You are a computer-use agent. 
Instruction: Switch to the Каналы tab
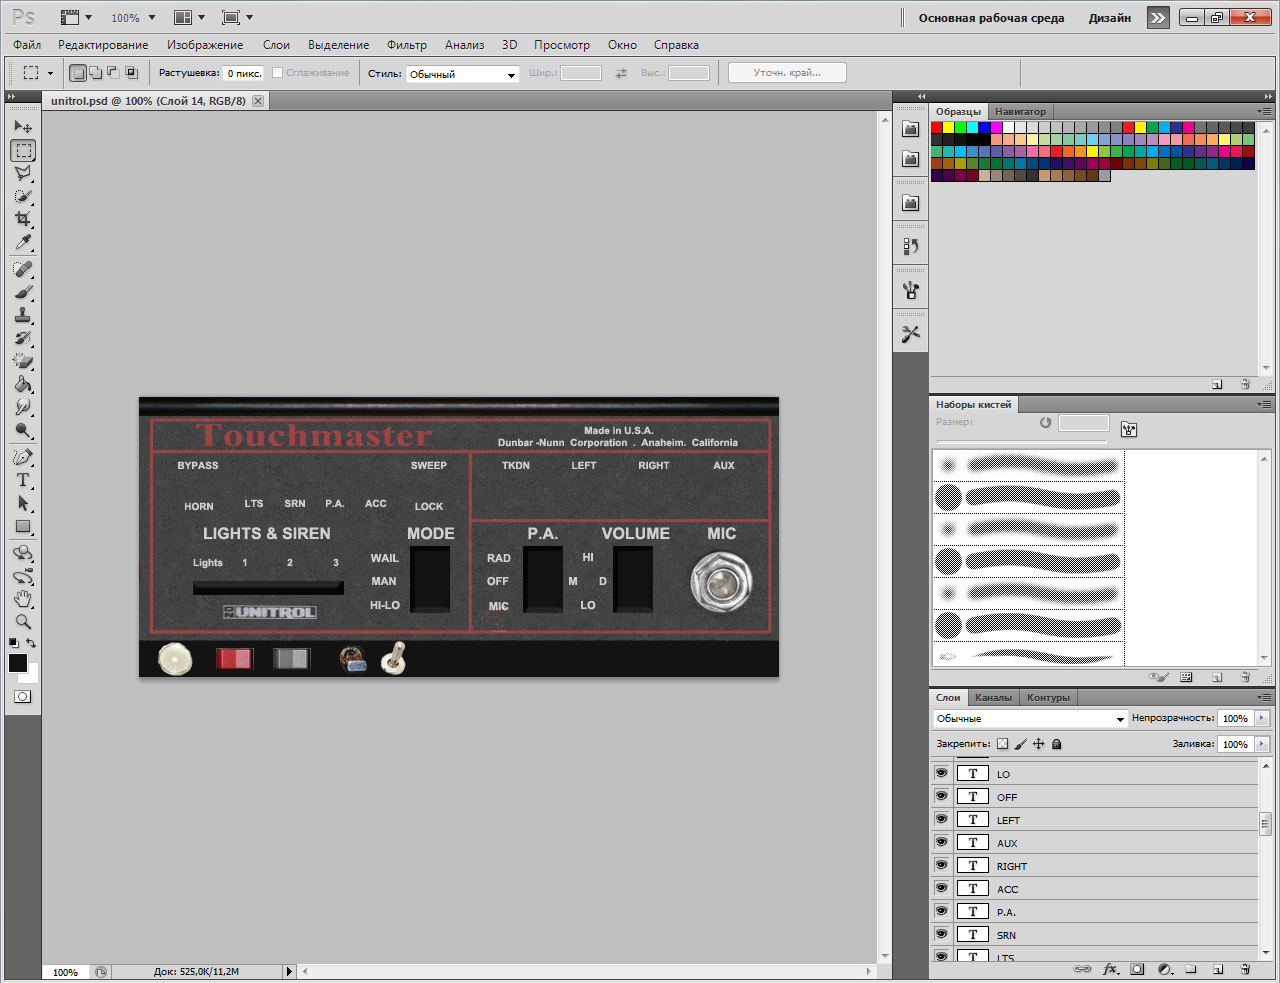[x=993, y=697]
